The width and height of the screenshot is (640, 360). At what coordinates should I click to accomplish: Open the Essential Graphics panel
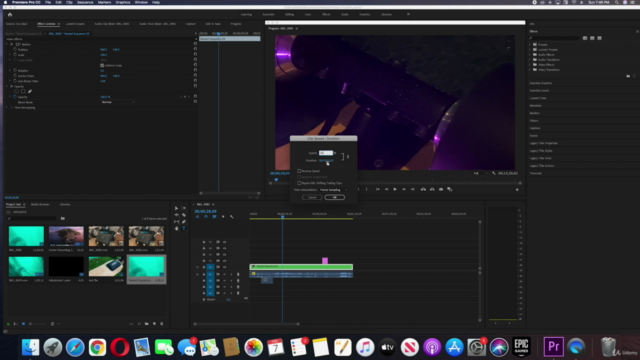541,83
